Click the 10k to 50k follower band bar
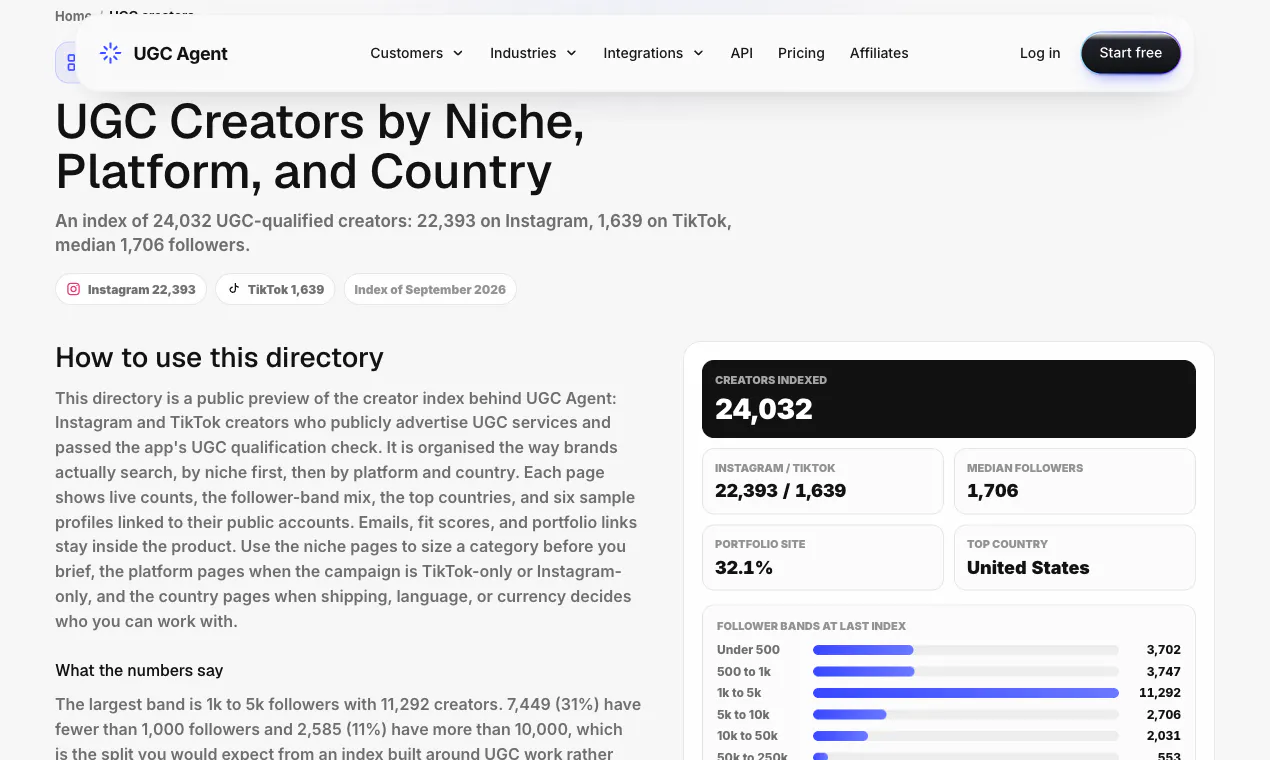The width and height of the screenshot is (1270, 760). coord(966,736)
